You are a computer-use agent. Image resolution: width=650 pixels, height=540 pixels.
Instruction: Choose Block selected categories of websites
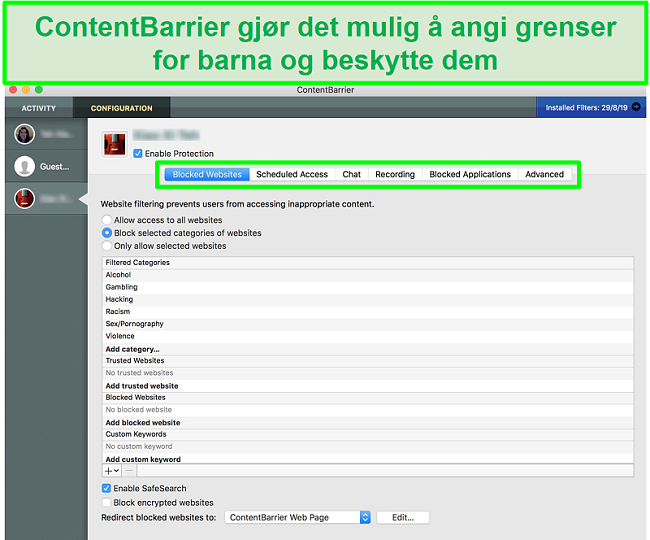coord(107,233)
